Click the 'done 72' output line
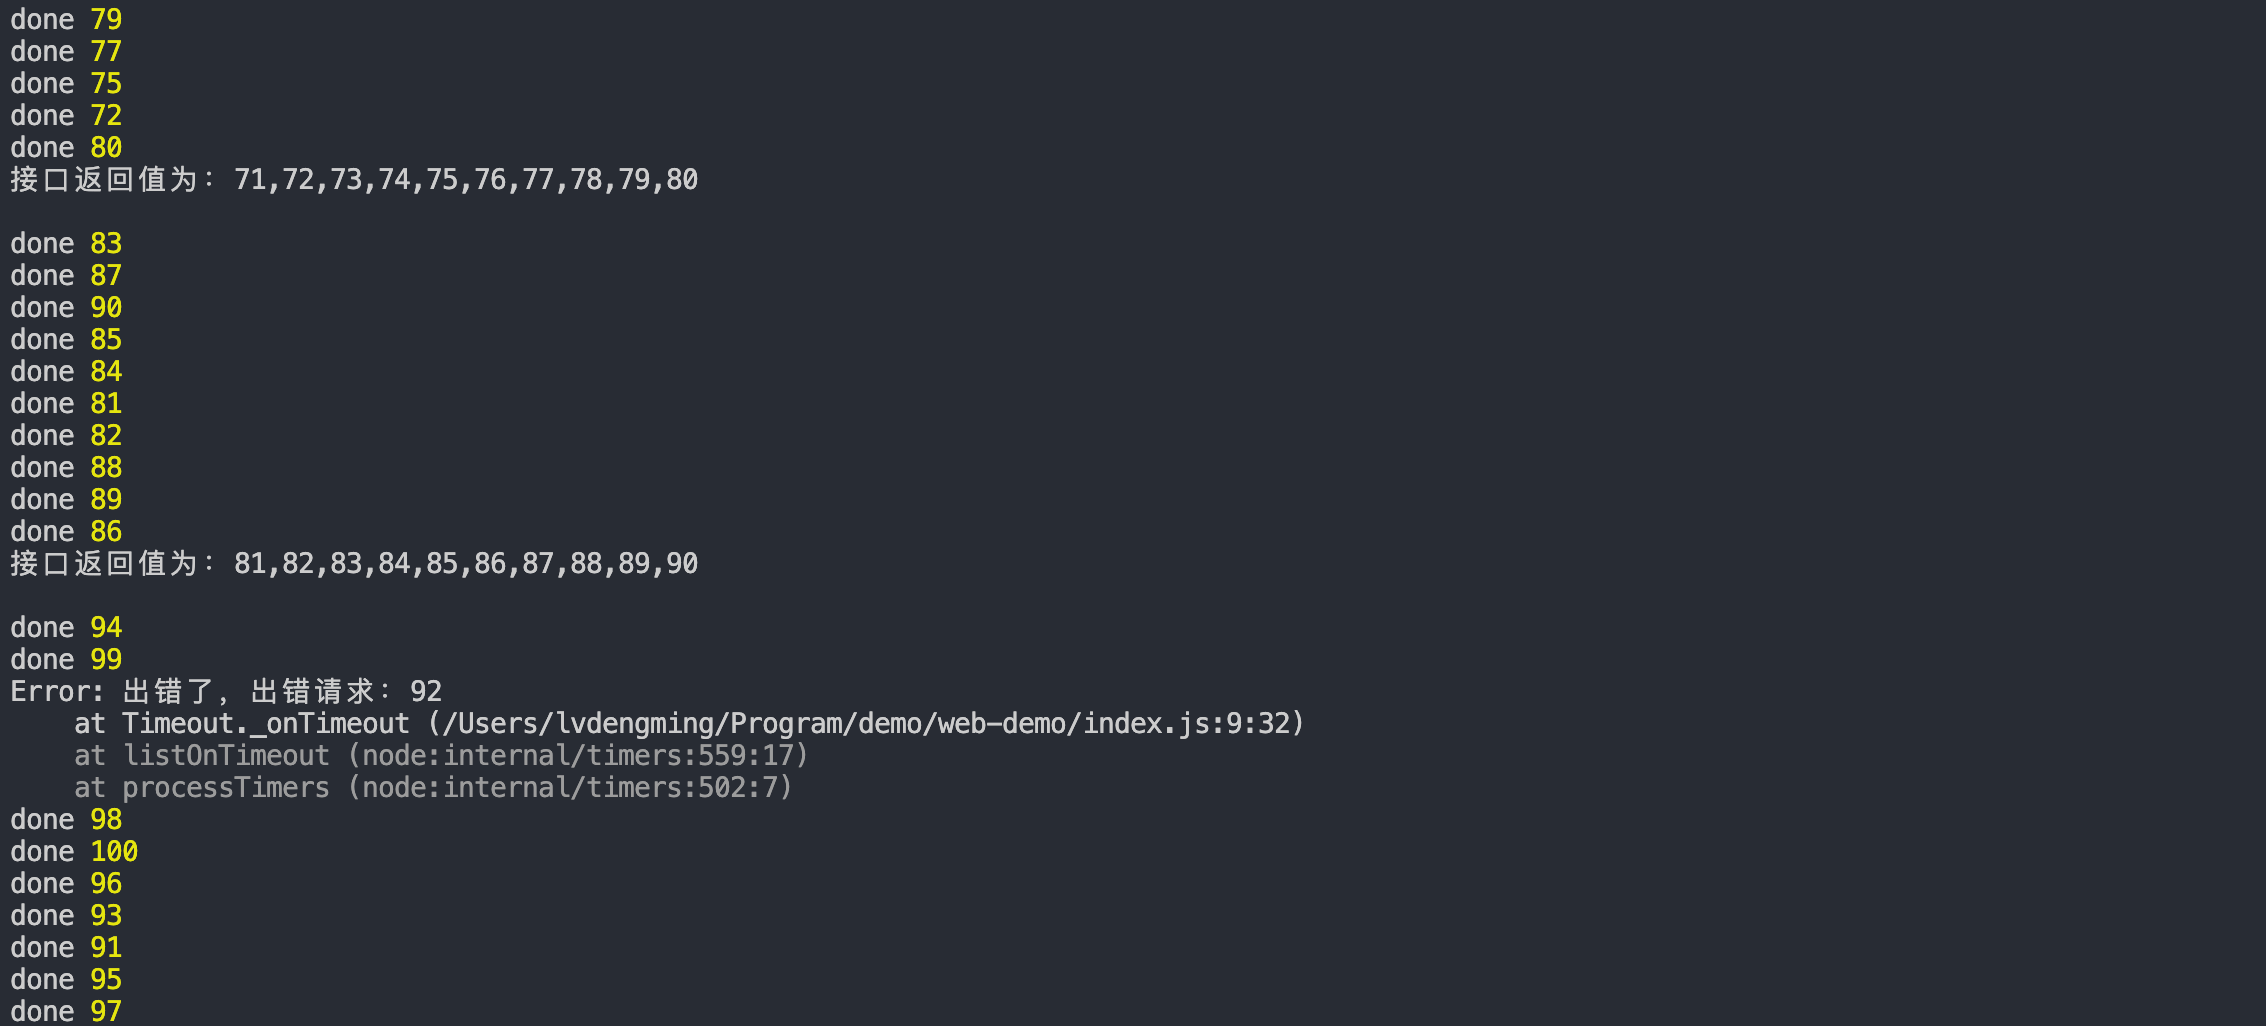 [66, 115]
